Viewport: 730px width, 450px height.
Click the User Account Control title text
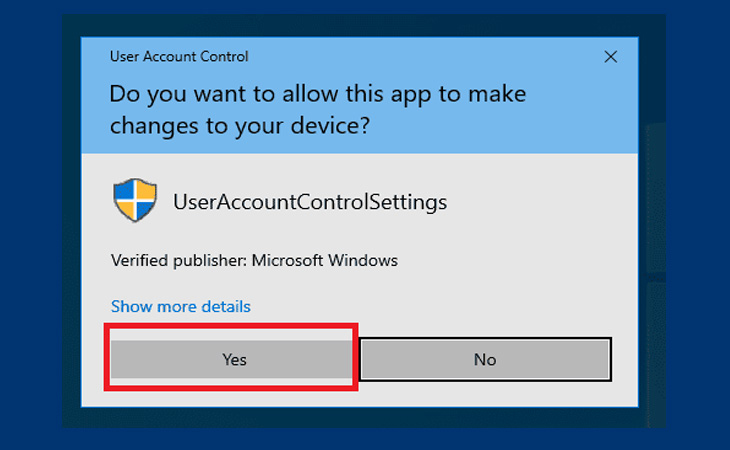click(179, 56)
